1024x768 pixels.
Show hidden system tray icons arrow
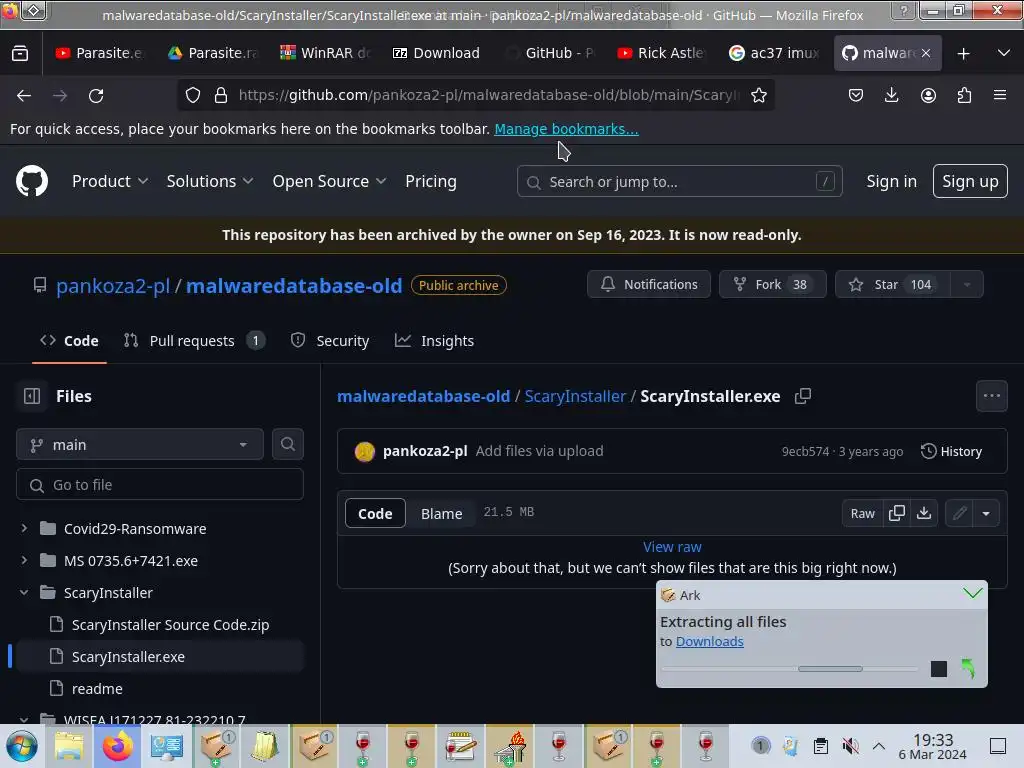click(x=879, y=746)
